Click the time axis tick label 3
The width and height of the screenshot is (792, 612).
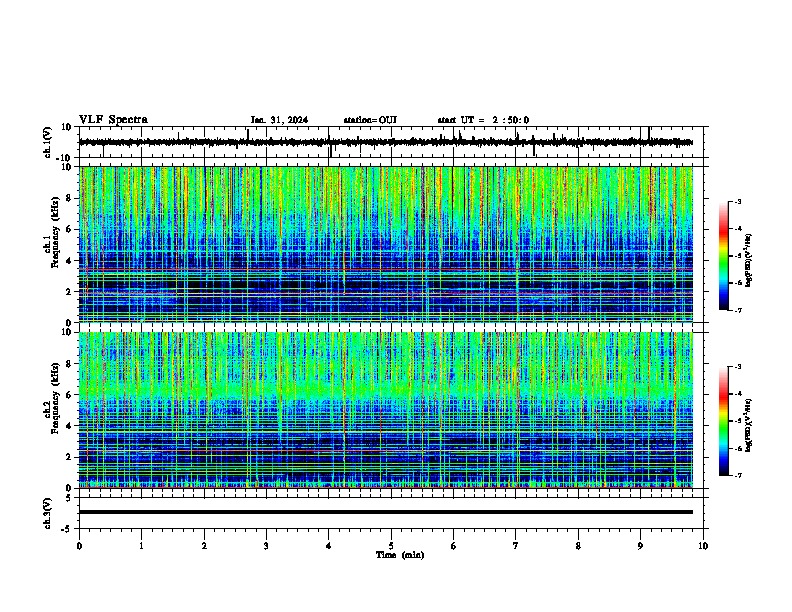[266, 546]
